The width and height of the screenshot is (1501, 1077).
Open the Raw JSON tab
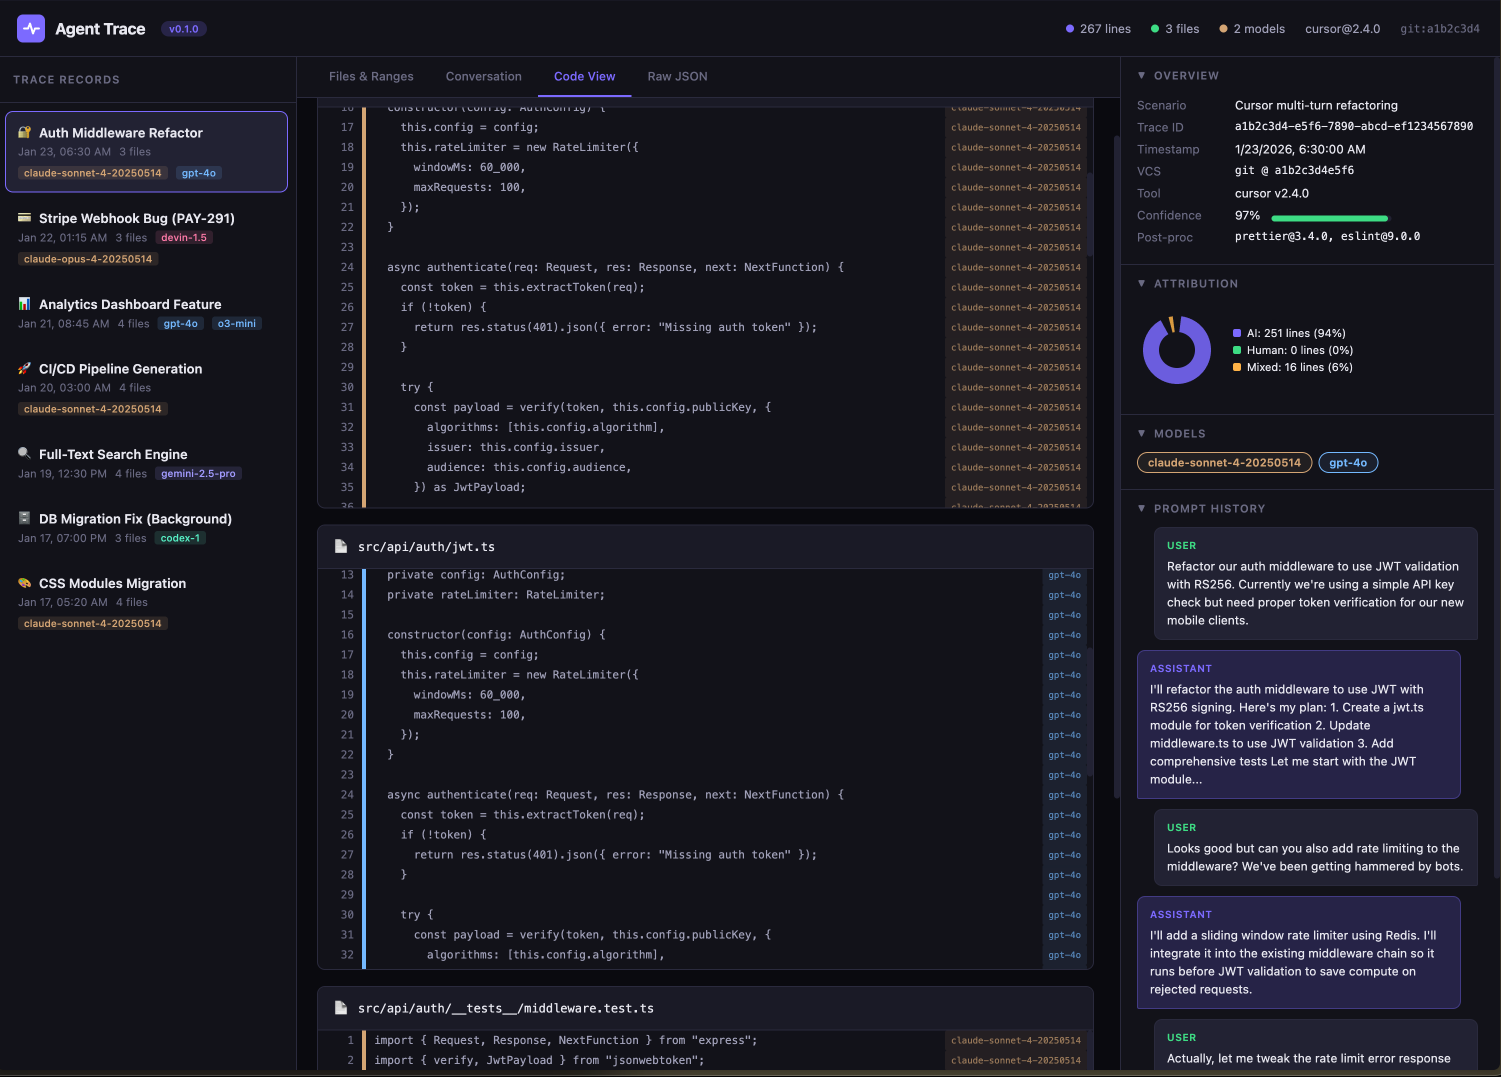pyautogui.click(x=677, y=77)
